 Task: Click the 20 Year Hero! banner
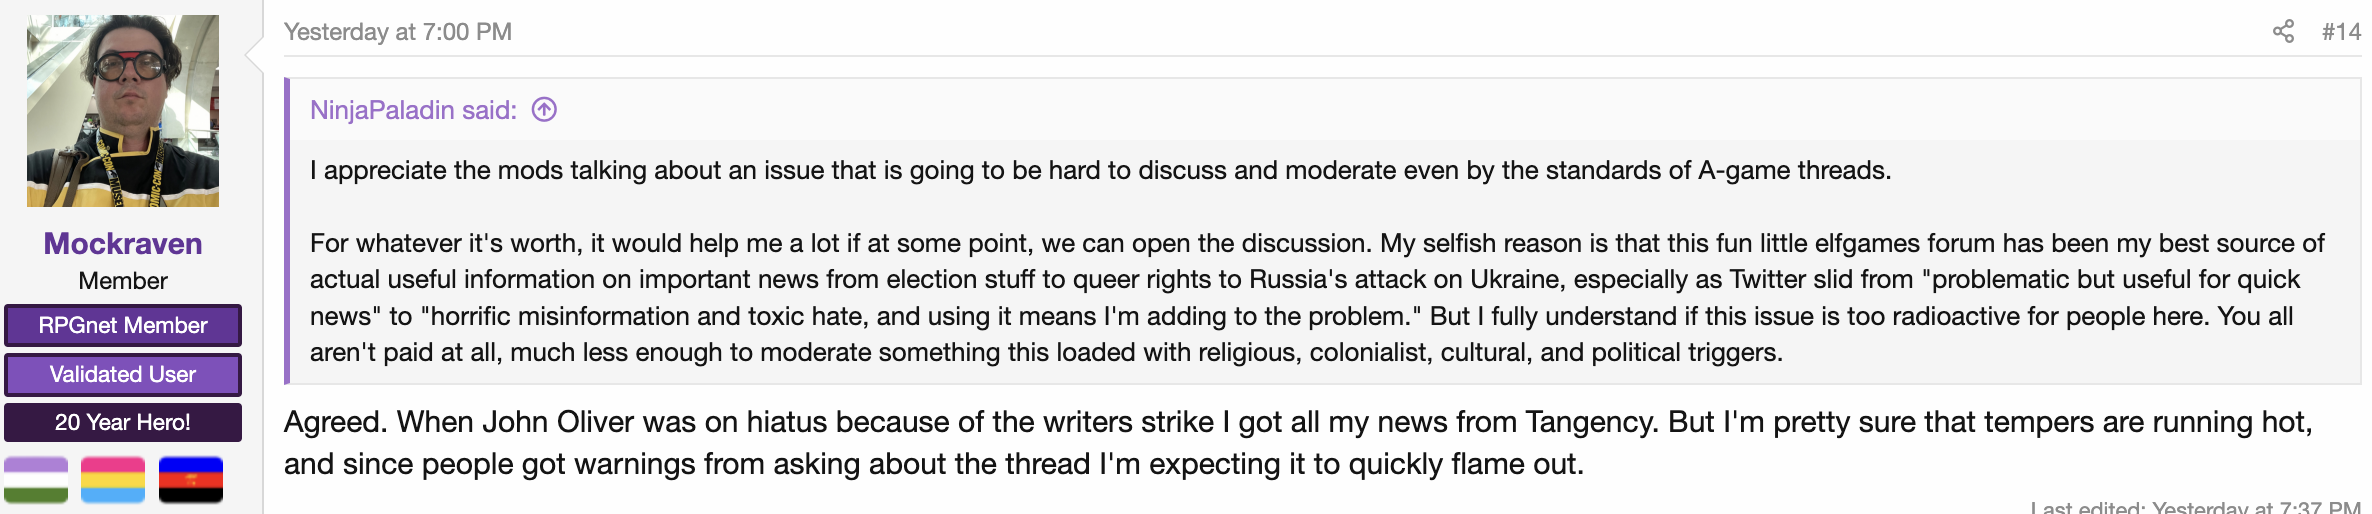(x=123, y=422)
